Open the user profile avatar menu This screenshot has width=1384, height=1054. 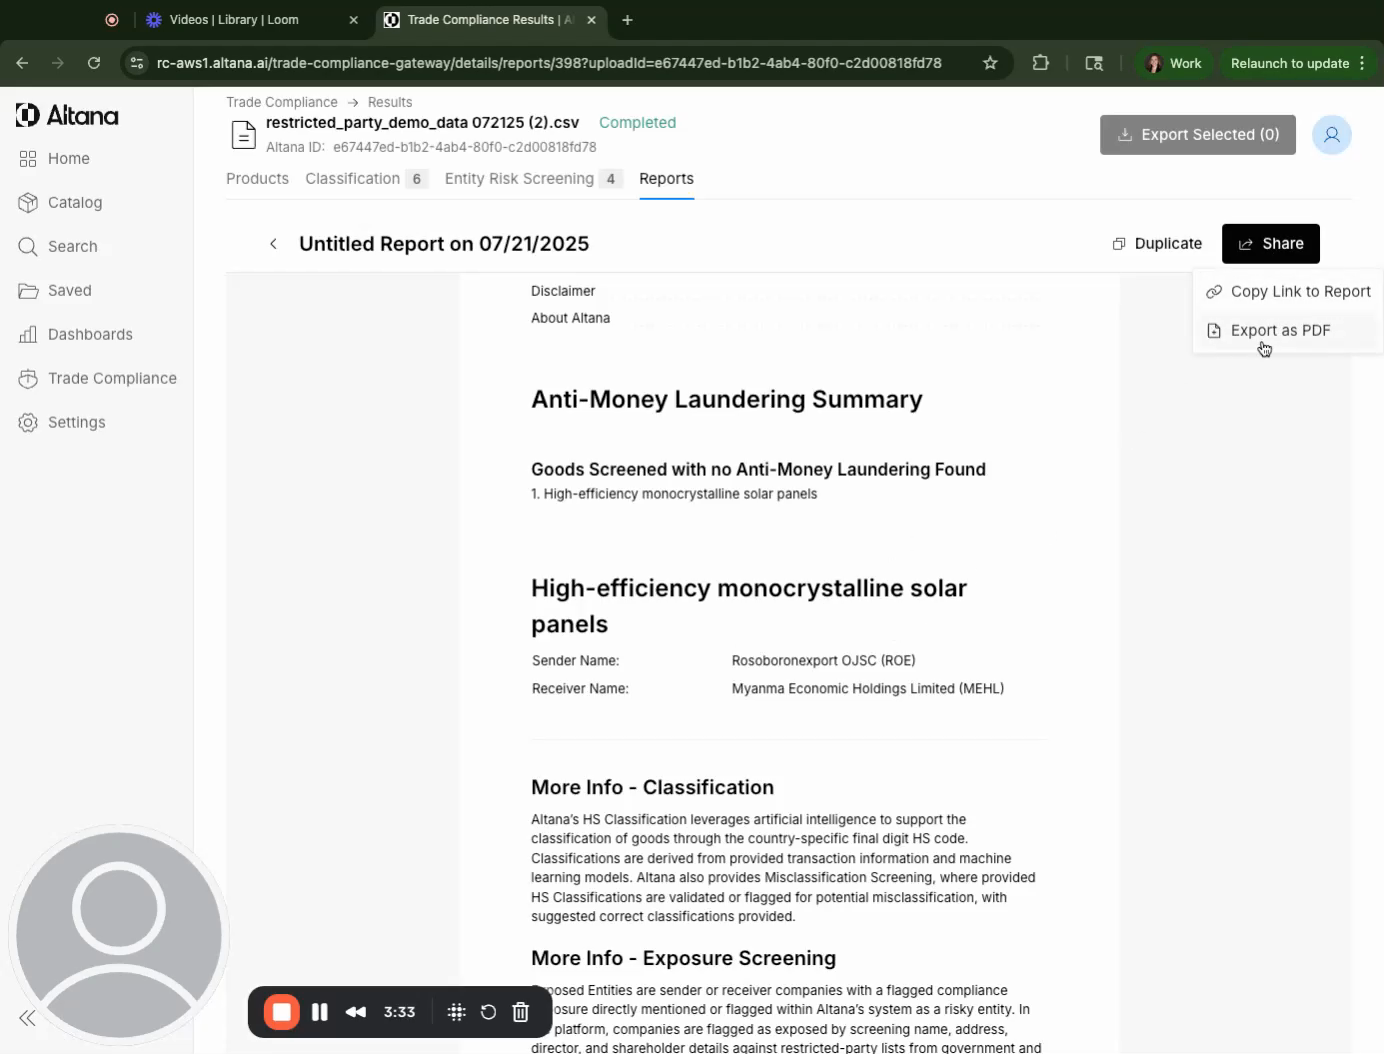[1331, 135]
